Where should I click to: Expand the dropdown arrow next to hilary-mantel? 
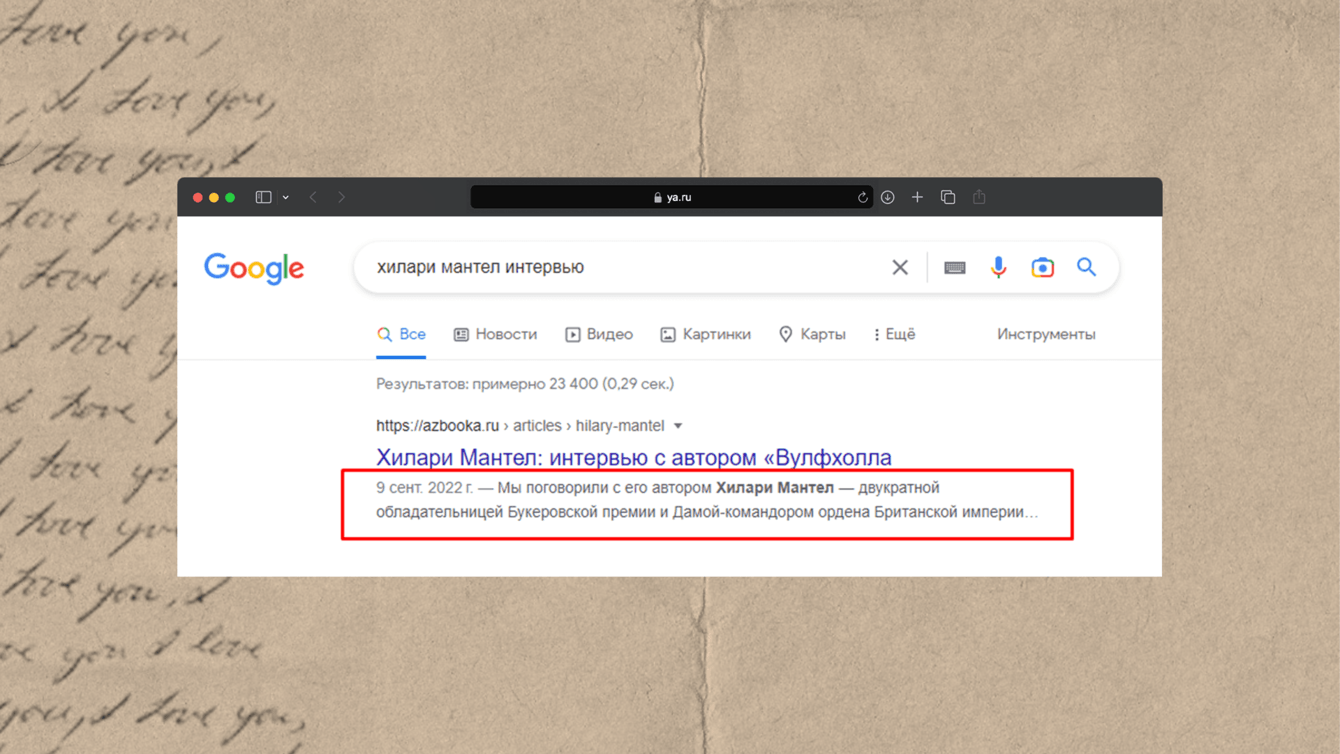click(678, 426)
